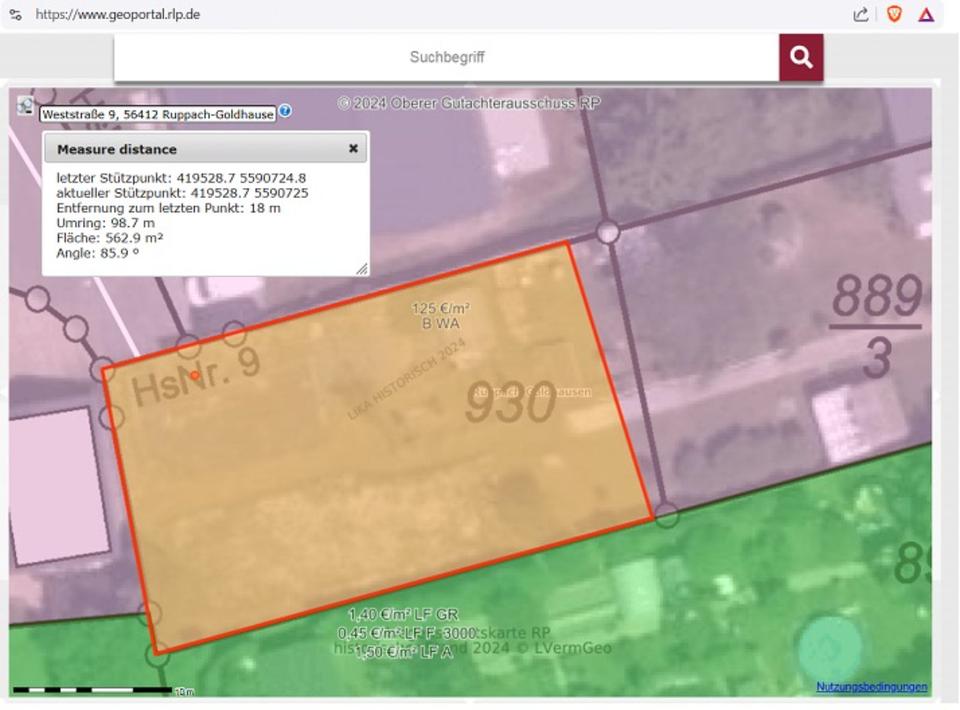Click the 889/3 parcel label
This screenshot has width=960, height=710.
click(x=877, y=326)
